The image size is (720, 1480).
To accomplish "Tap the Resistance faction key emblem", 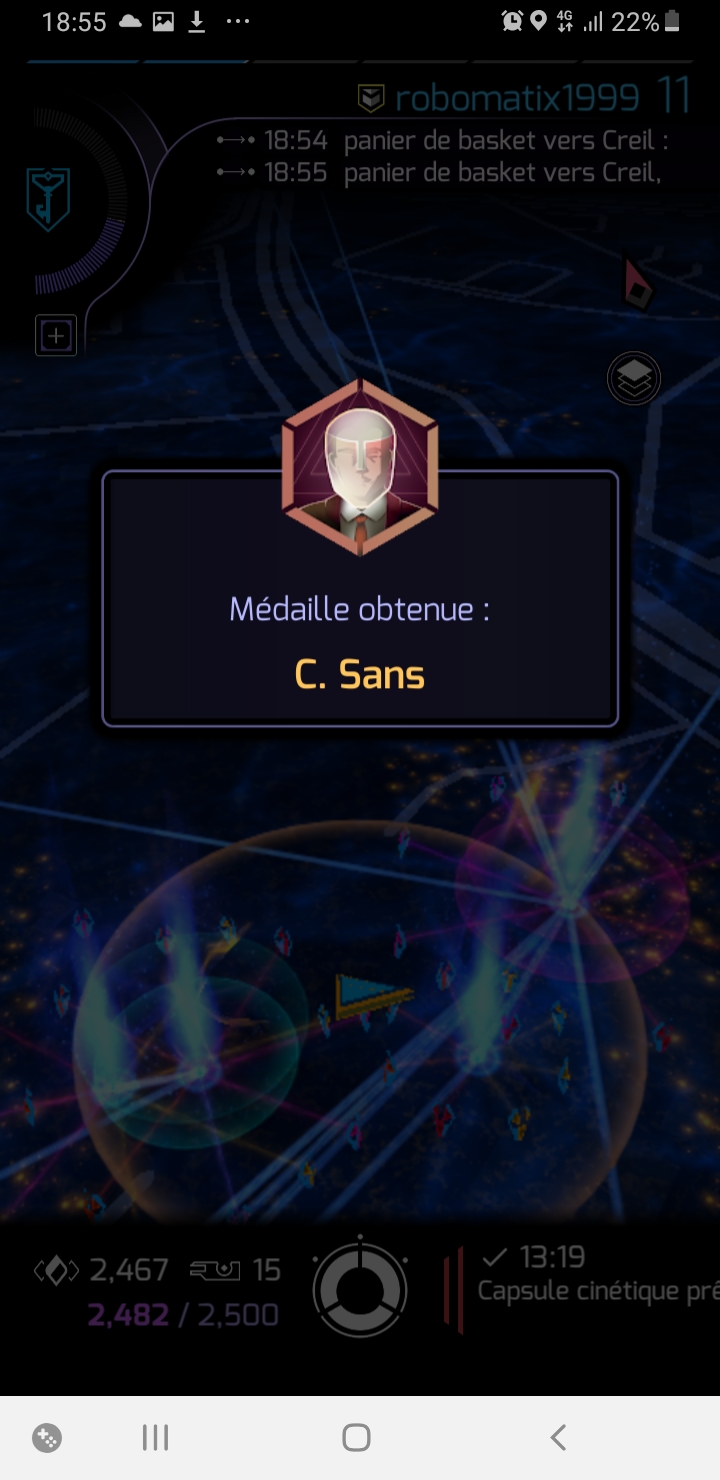I will [48, 199].
